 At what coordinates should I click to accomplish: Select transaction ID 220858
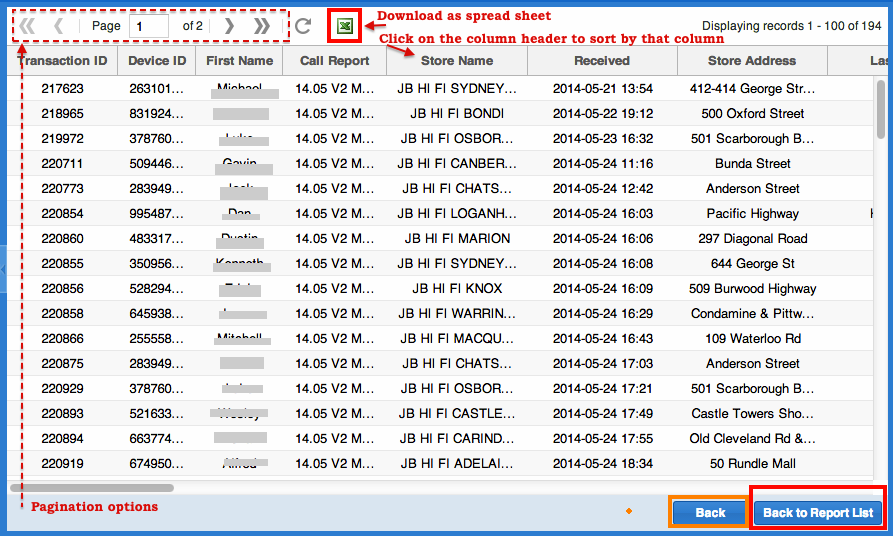[x=62, y=314]
